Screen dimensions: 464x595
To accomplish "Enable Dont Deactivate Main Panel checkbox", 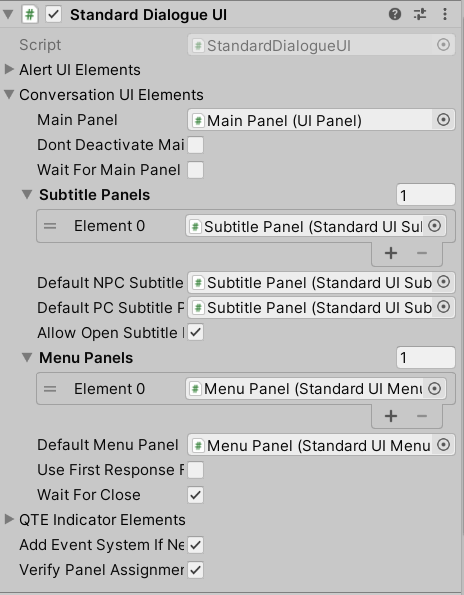I will [x=195, y=145].
